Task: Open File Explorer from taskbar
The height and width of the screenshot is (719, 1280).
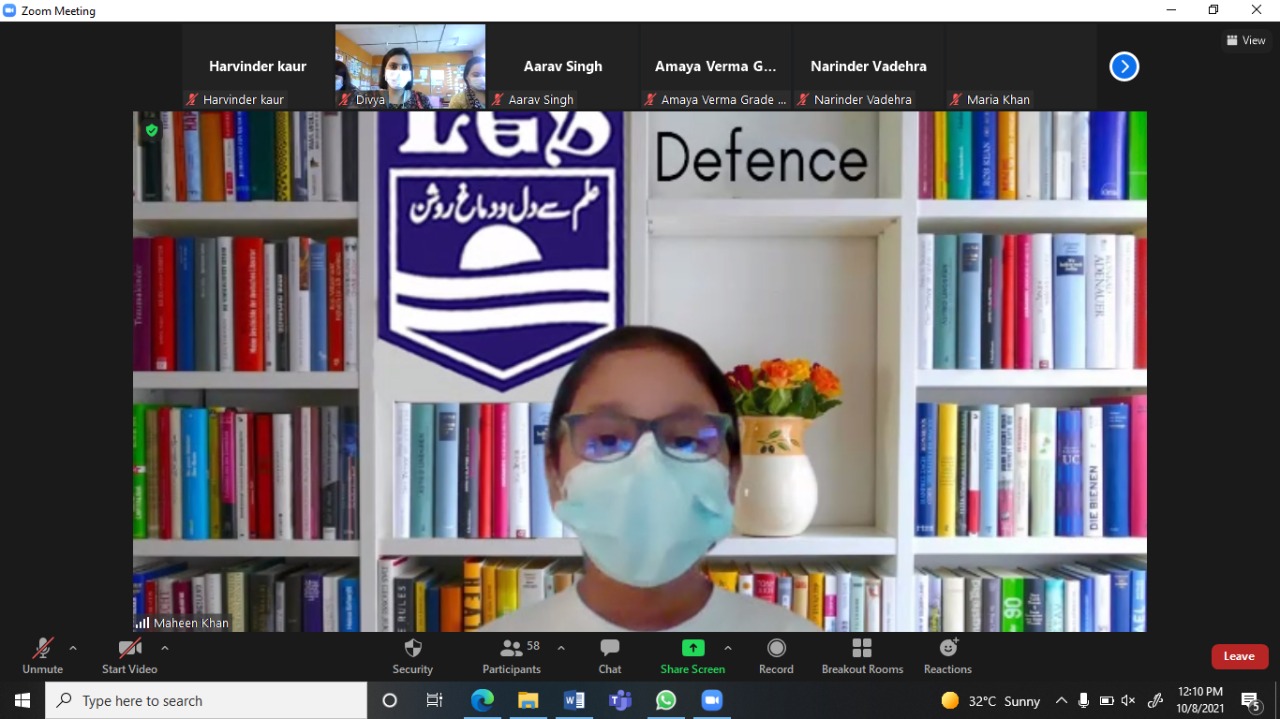Action: pos(528,701)
